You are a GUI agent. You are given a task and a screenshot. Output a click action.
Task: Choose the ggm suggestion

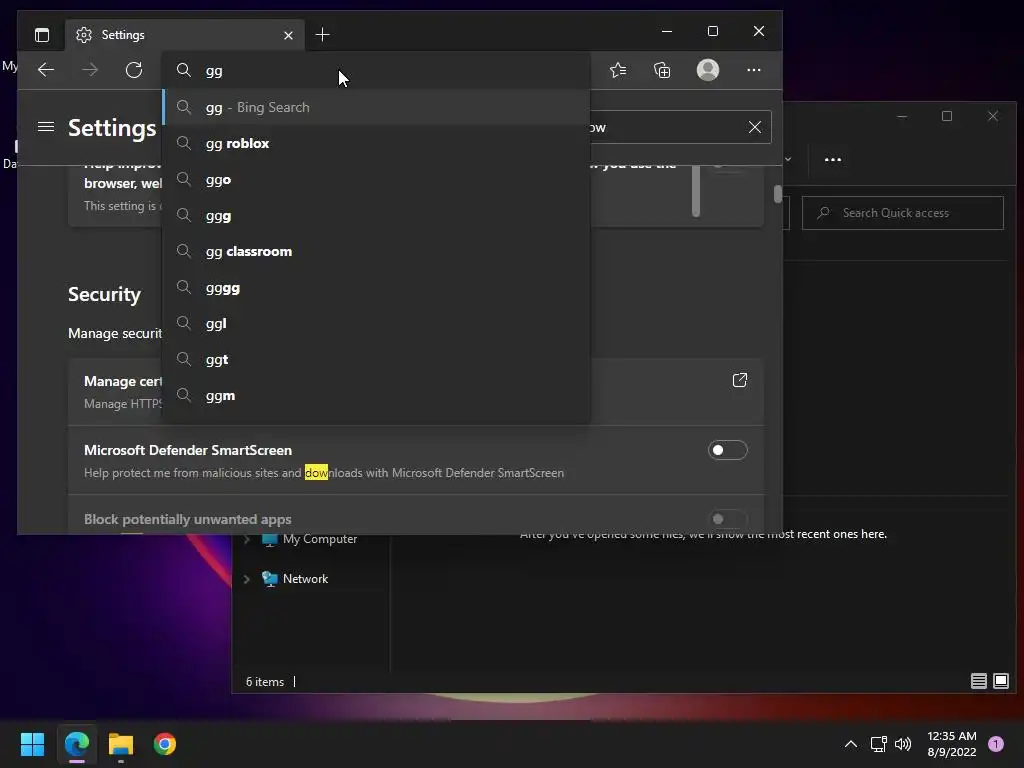point(376,395)
